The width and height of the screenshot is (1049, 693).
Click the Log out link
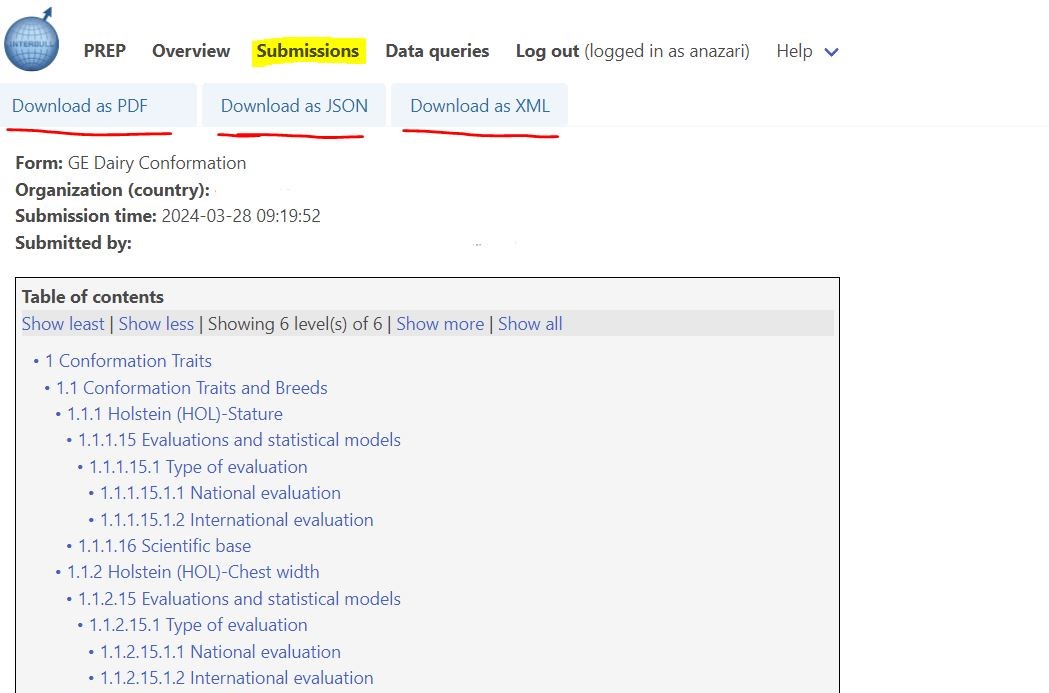point(547,51)
